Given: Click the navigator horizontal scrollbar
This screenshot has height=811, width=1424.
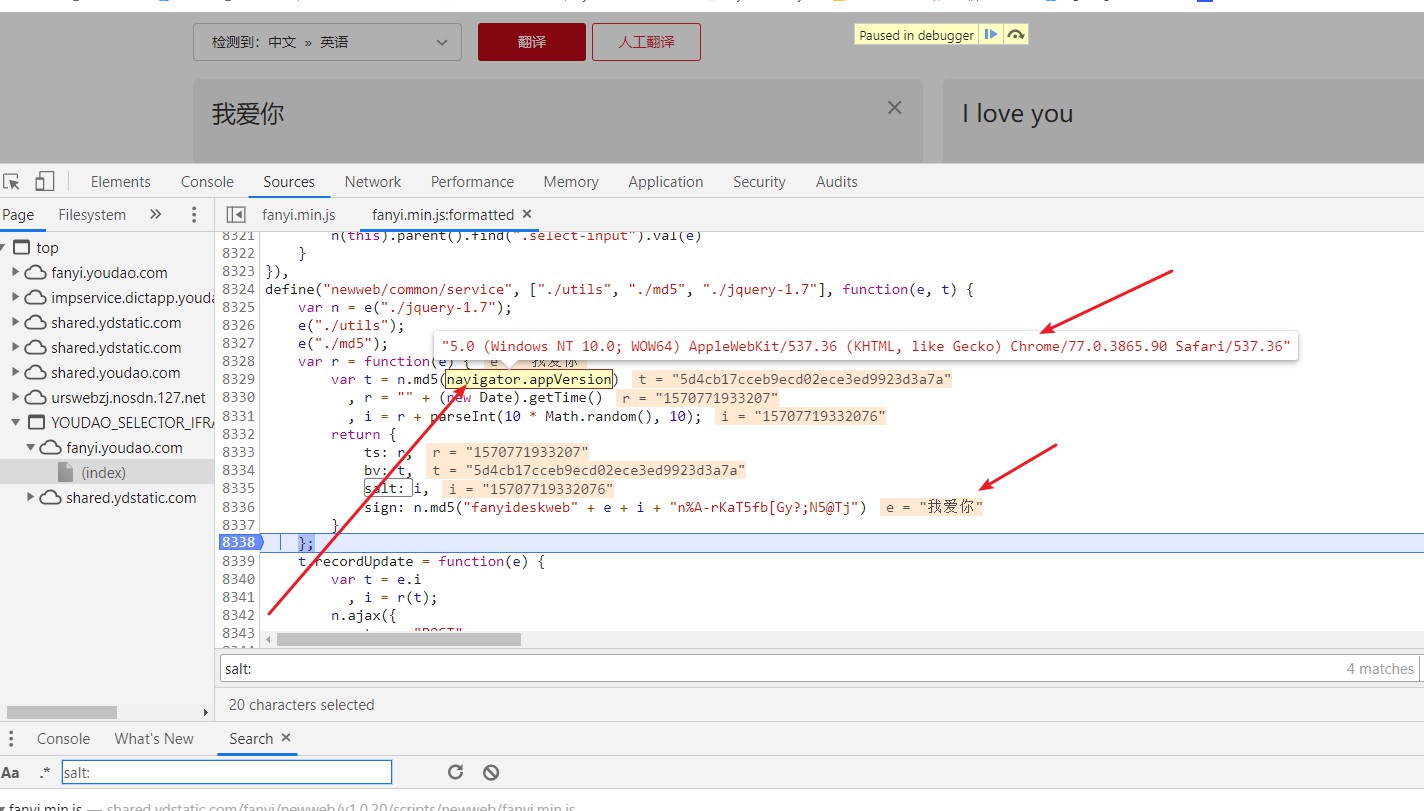Looking at the screenshot, I should [62, 712].
